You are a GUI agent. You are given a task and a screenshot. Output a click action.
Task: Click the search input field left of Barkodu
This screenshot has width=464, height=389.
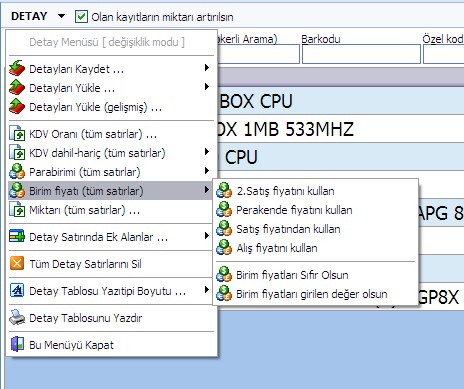point(259,54)
